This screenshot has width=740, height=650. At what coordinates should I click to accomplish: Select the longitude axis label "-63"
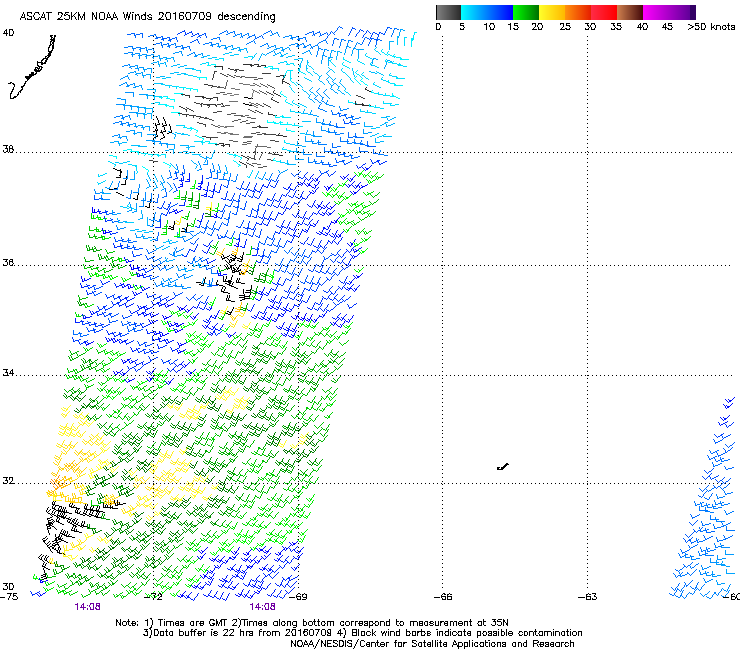pyautogui.click(x=588, y=597)
